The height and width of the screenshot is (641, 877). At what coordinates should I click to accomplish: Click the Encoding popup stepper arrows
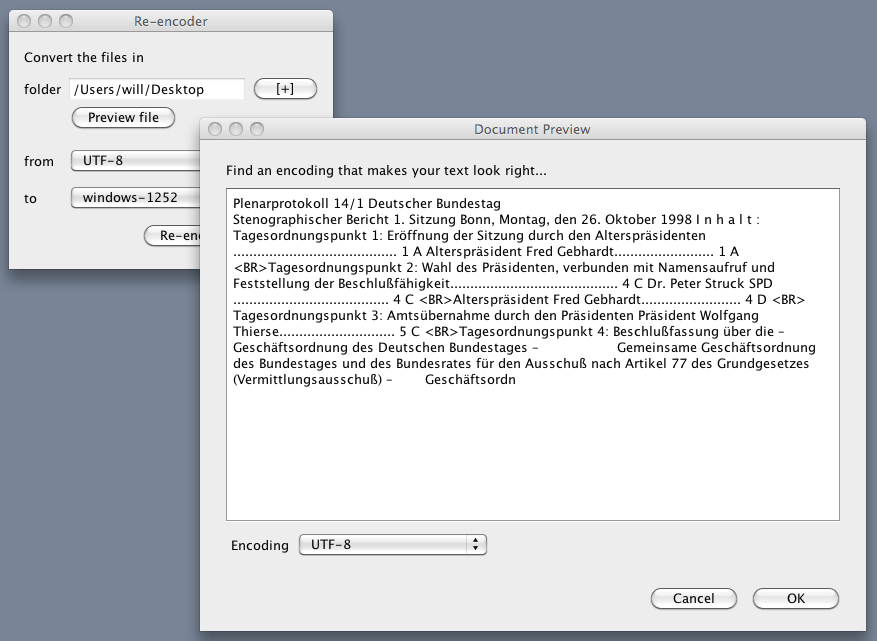[473, 544]
